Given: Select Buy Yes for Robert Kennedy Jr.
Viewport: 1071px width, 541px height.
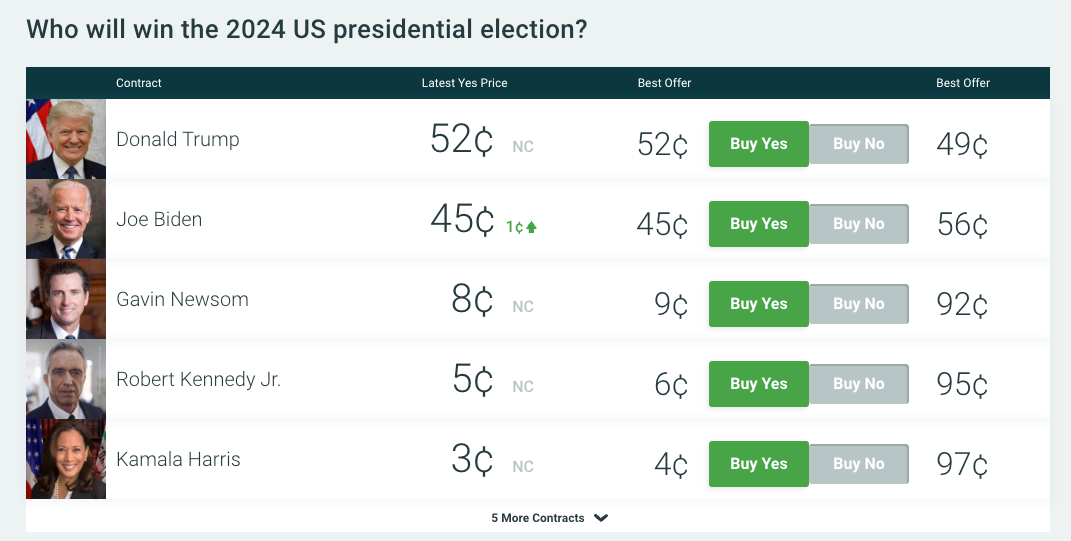Looking at the screenshot, I should pyautogui.click(x=758, y=384).
